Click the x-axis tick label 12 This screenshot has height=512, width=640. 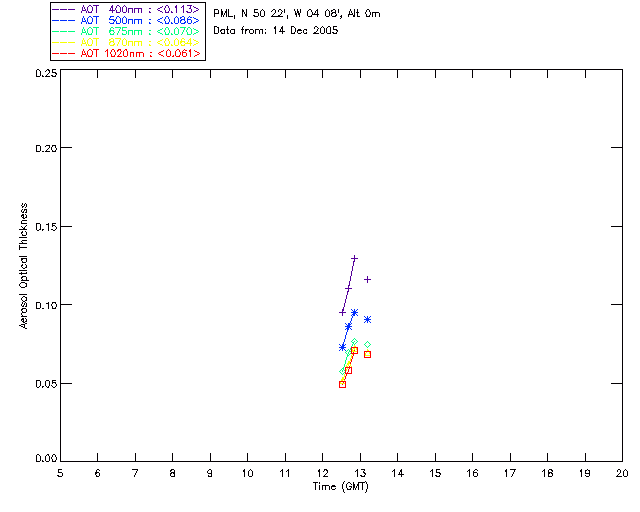[322, 473]
